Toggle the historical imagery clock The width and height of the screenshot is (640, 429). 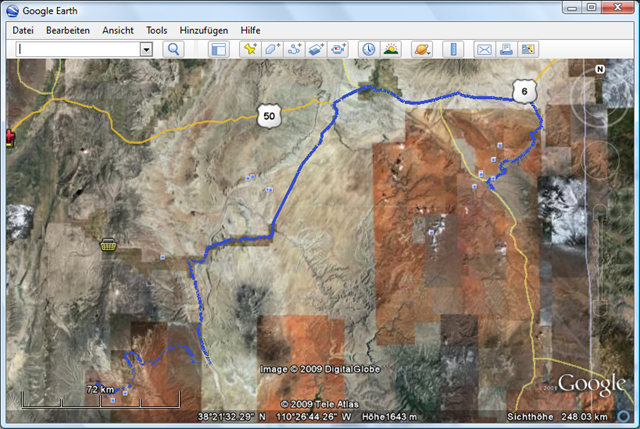(368, 49)
